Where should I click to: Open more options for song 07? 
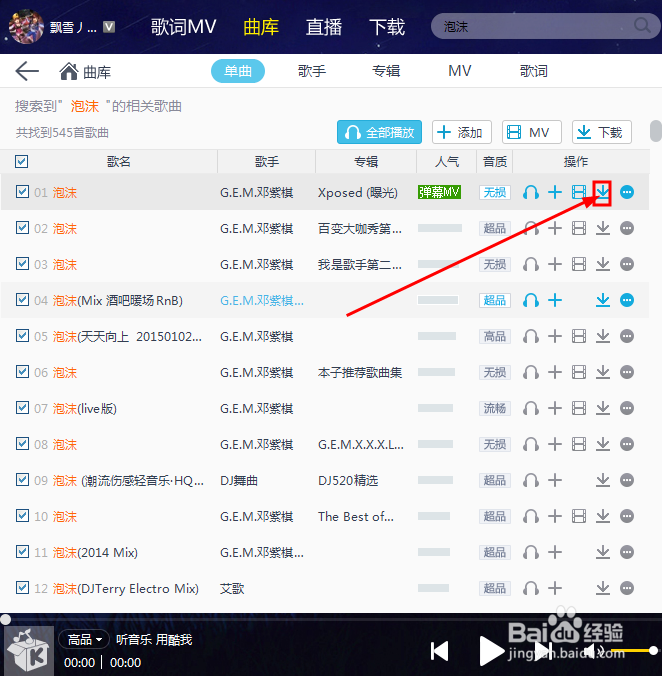[x=627, y=408]
